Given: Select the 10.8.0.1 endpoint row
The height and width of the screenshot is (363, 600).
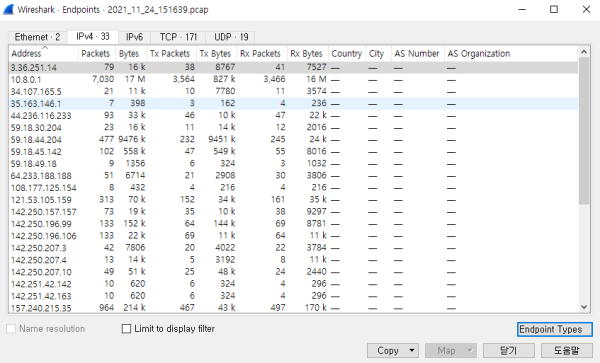Looking at the screenshot, I should point(293,79).
